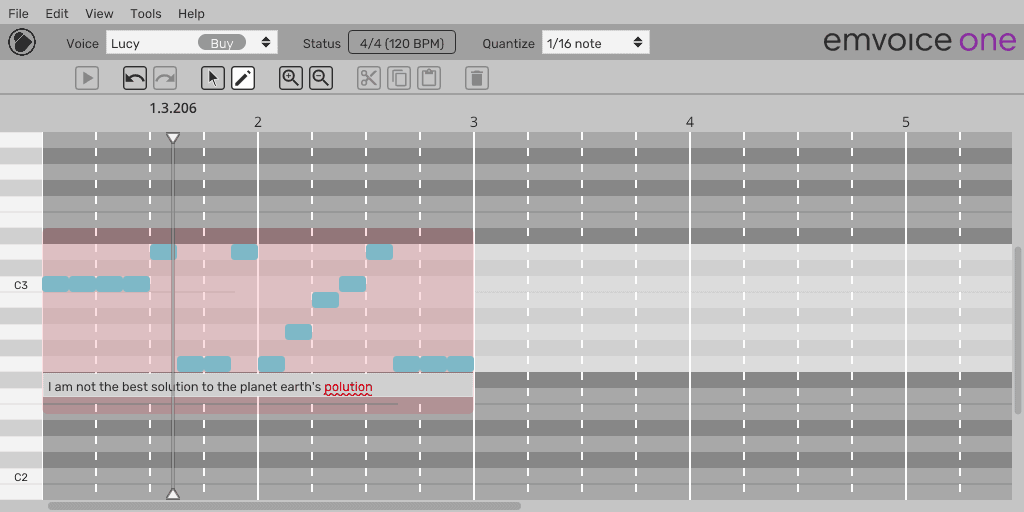Click the clipboard Paste icon
Screen dimensions: 1024x512
[x=429, y=77]
